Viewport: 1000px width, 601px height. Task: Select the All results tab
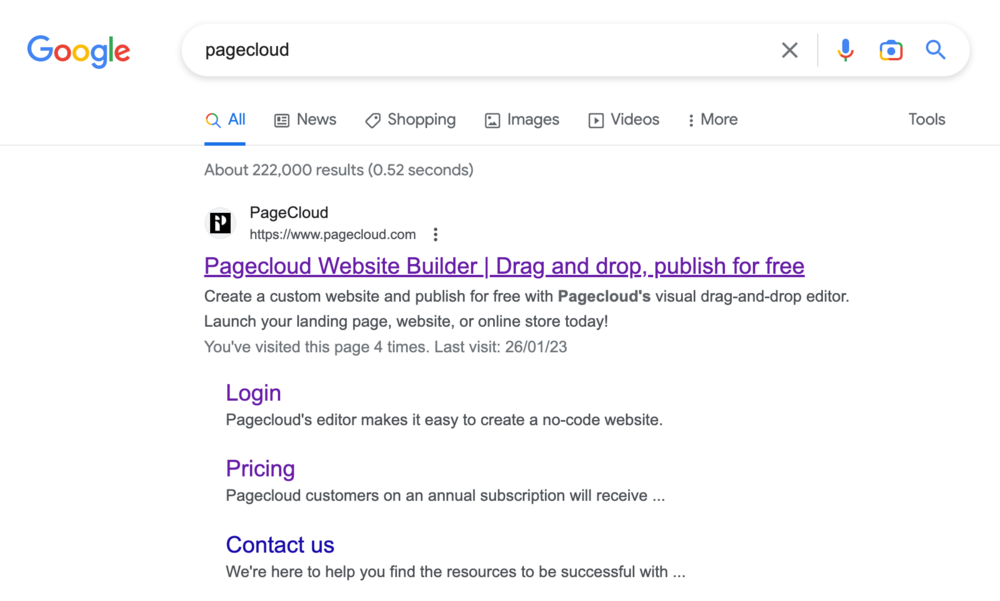point(225,120)
